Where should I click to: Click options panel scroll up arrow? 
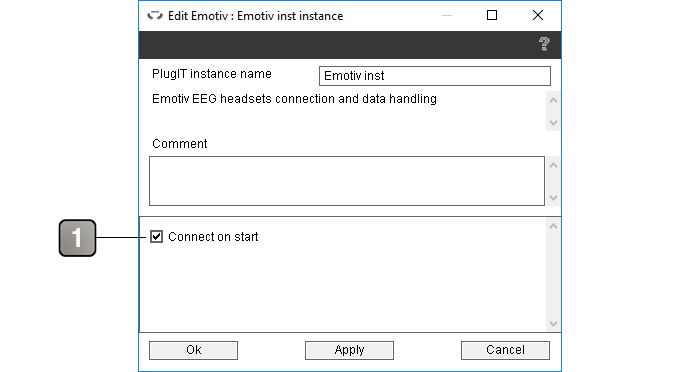[x=554, y=226]
